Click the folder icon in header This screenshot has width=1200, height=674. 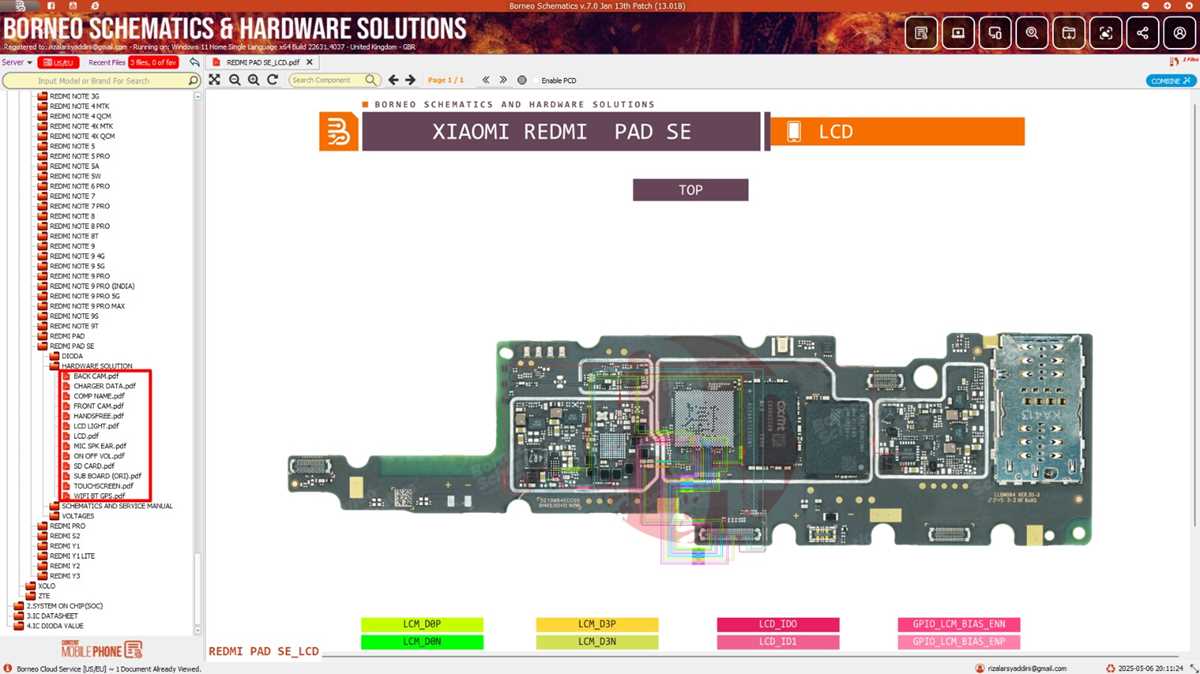(1069, 33)
